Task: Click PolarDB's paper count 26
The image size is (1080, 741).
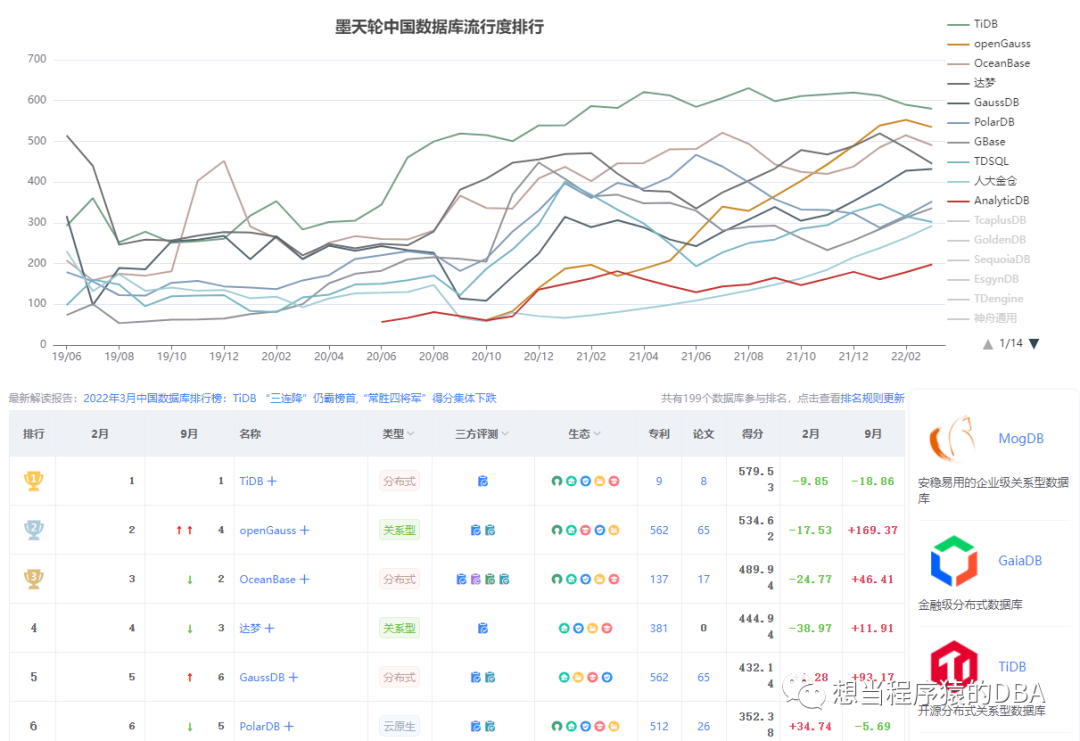Action: coord(703,726)
